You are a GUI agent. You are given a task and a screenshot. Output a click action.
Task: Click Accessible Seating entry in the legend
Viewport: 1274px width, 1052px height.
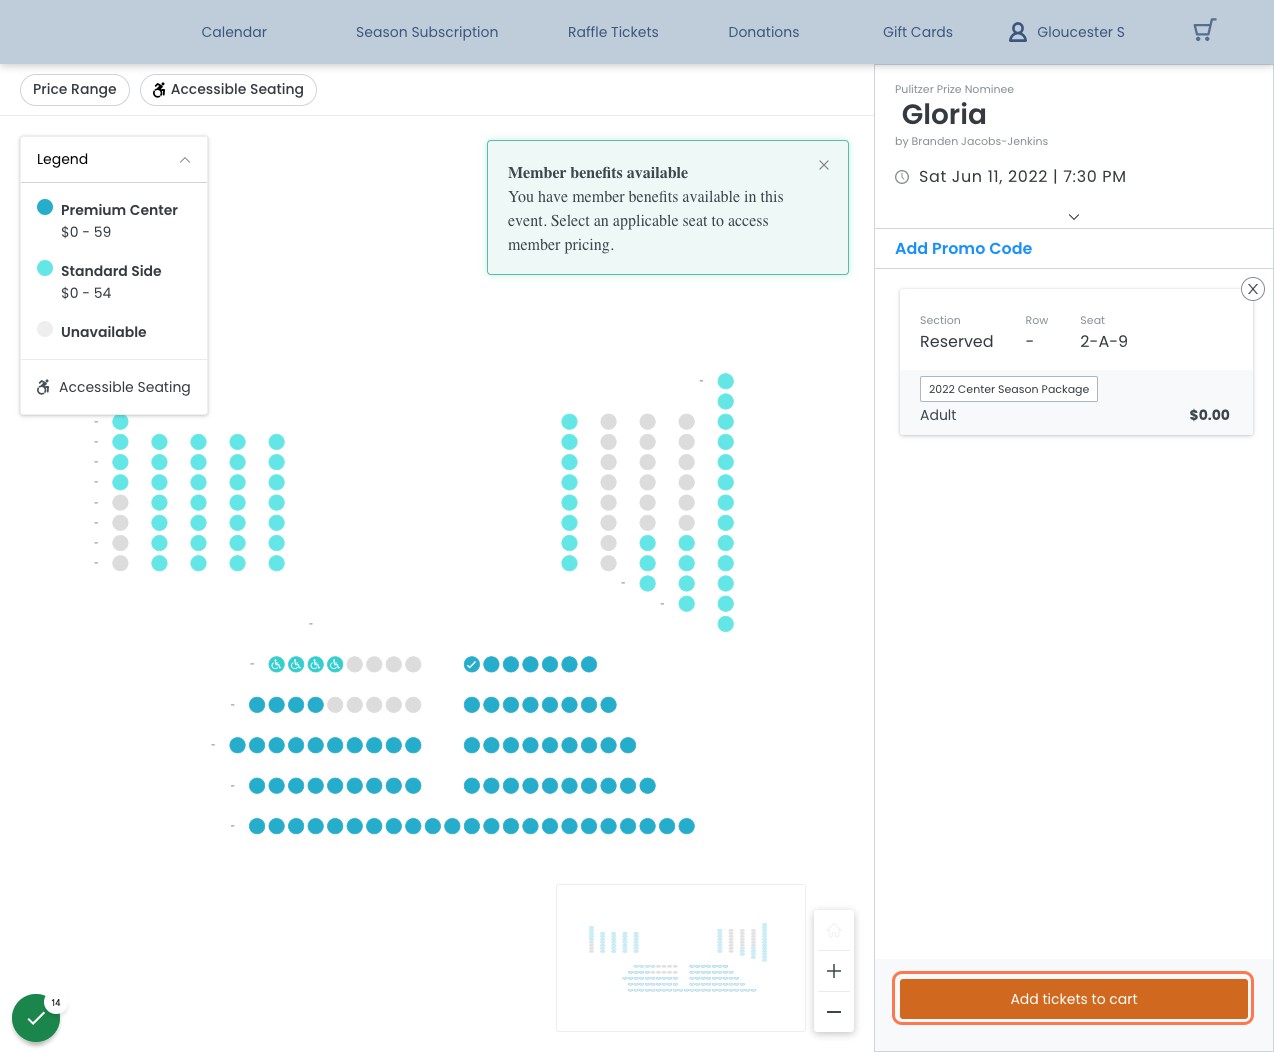[x=114, y=387]
